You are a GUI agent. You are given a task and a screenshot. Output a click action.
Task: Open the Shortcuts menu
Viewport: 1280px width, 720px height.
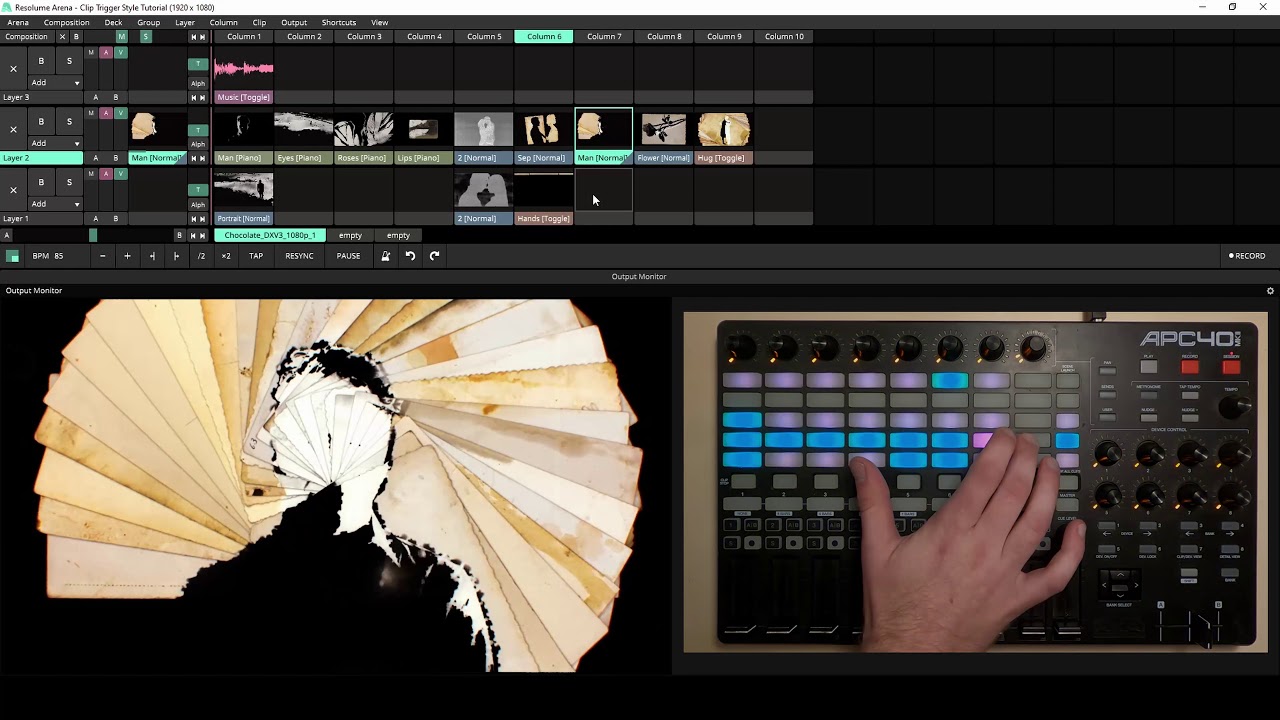(339, 22)
